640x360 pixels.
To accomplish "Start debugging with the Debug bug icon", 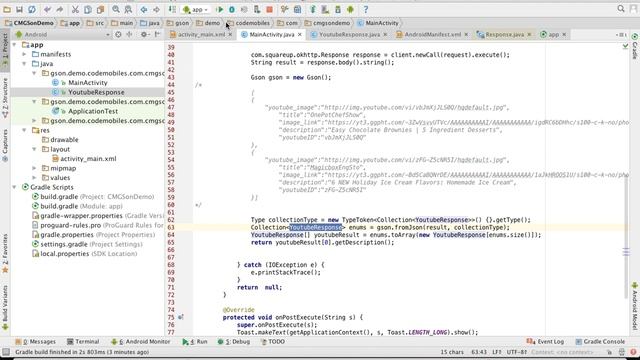I will tap(232, 9).
